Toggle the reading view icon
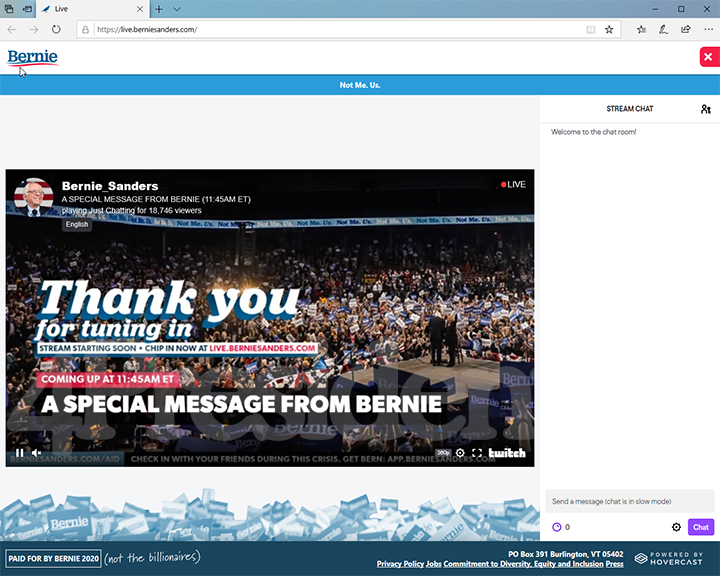This screenshot has height=576, width=720. 591,29
